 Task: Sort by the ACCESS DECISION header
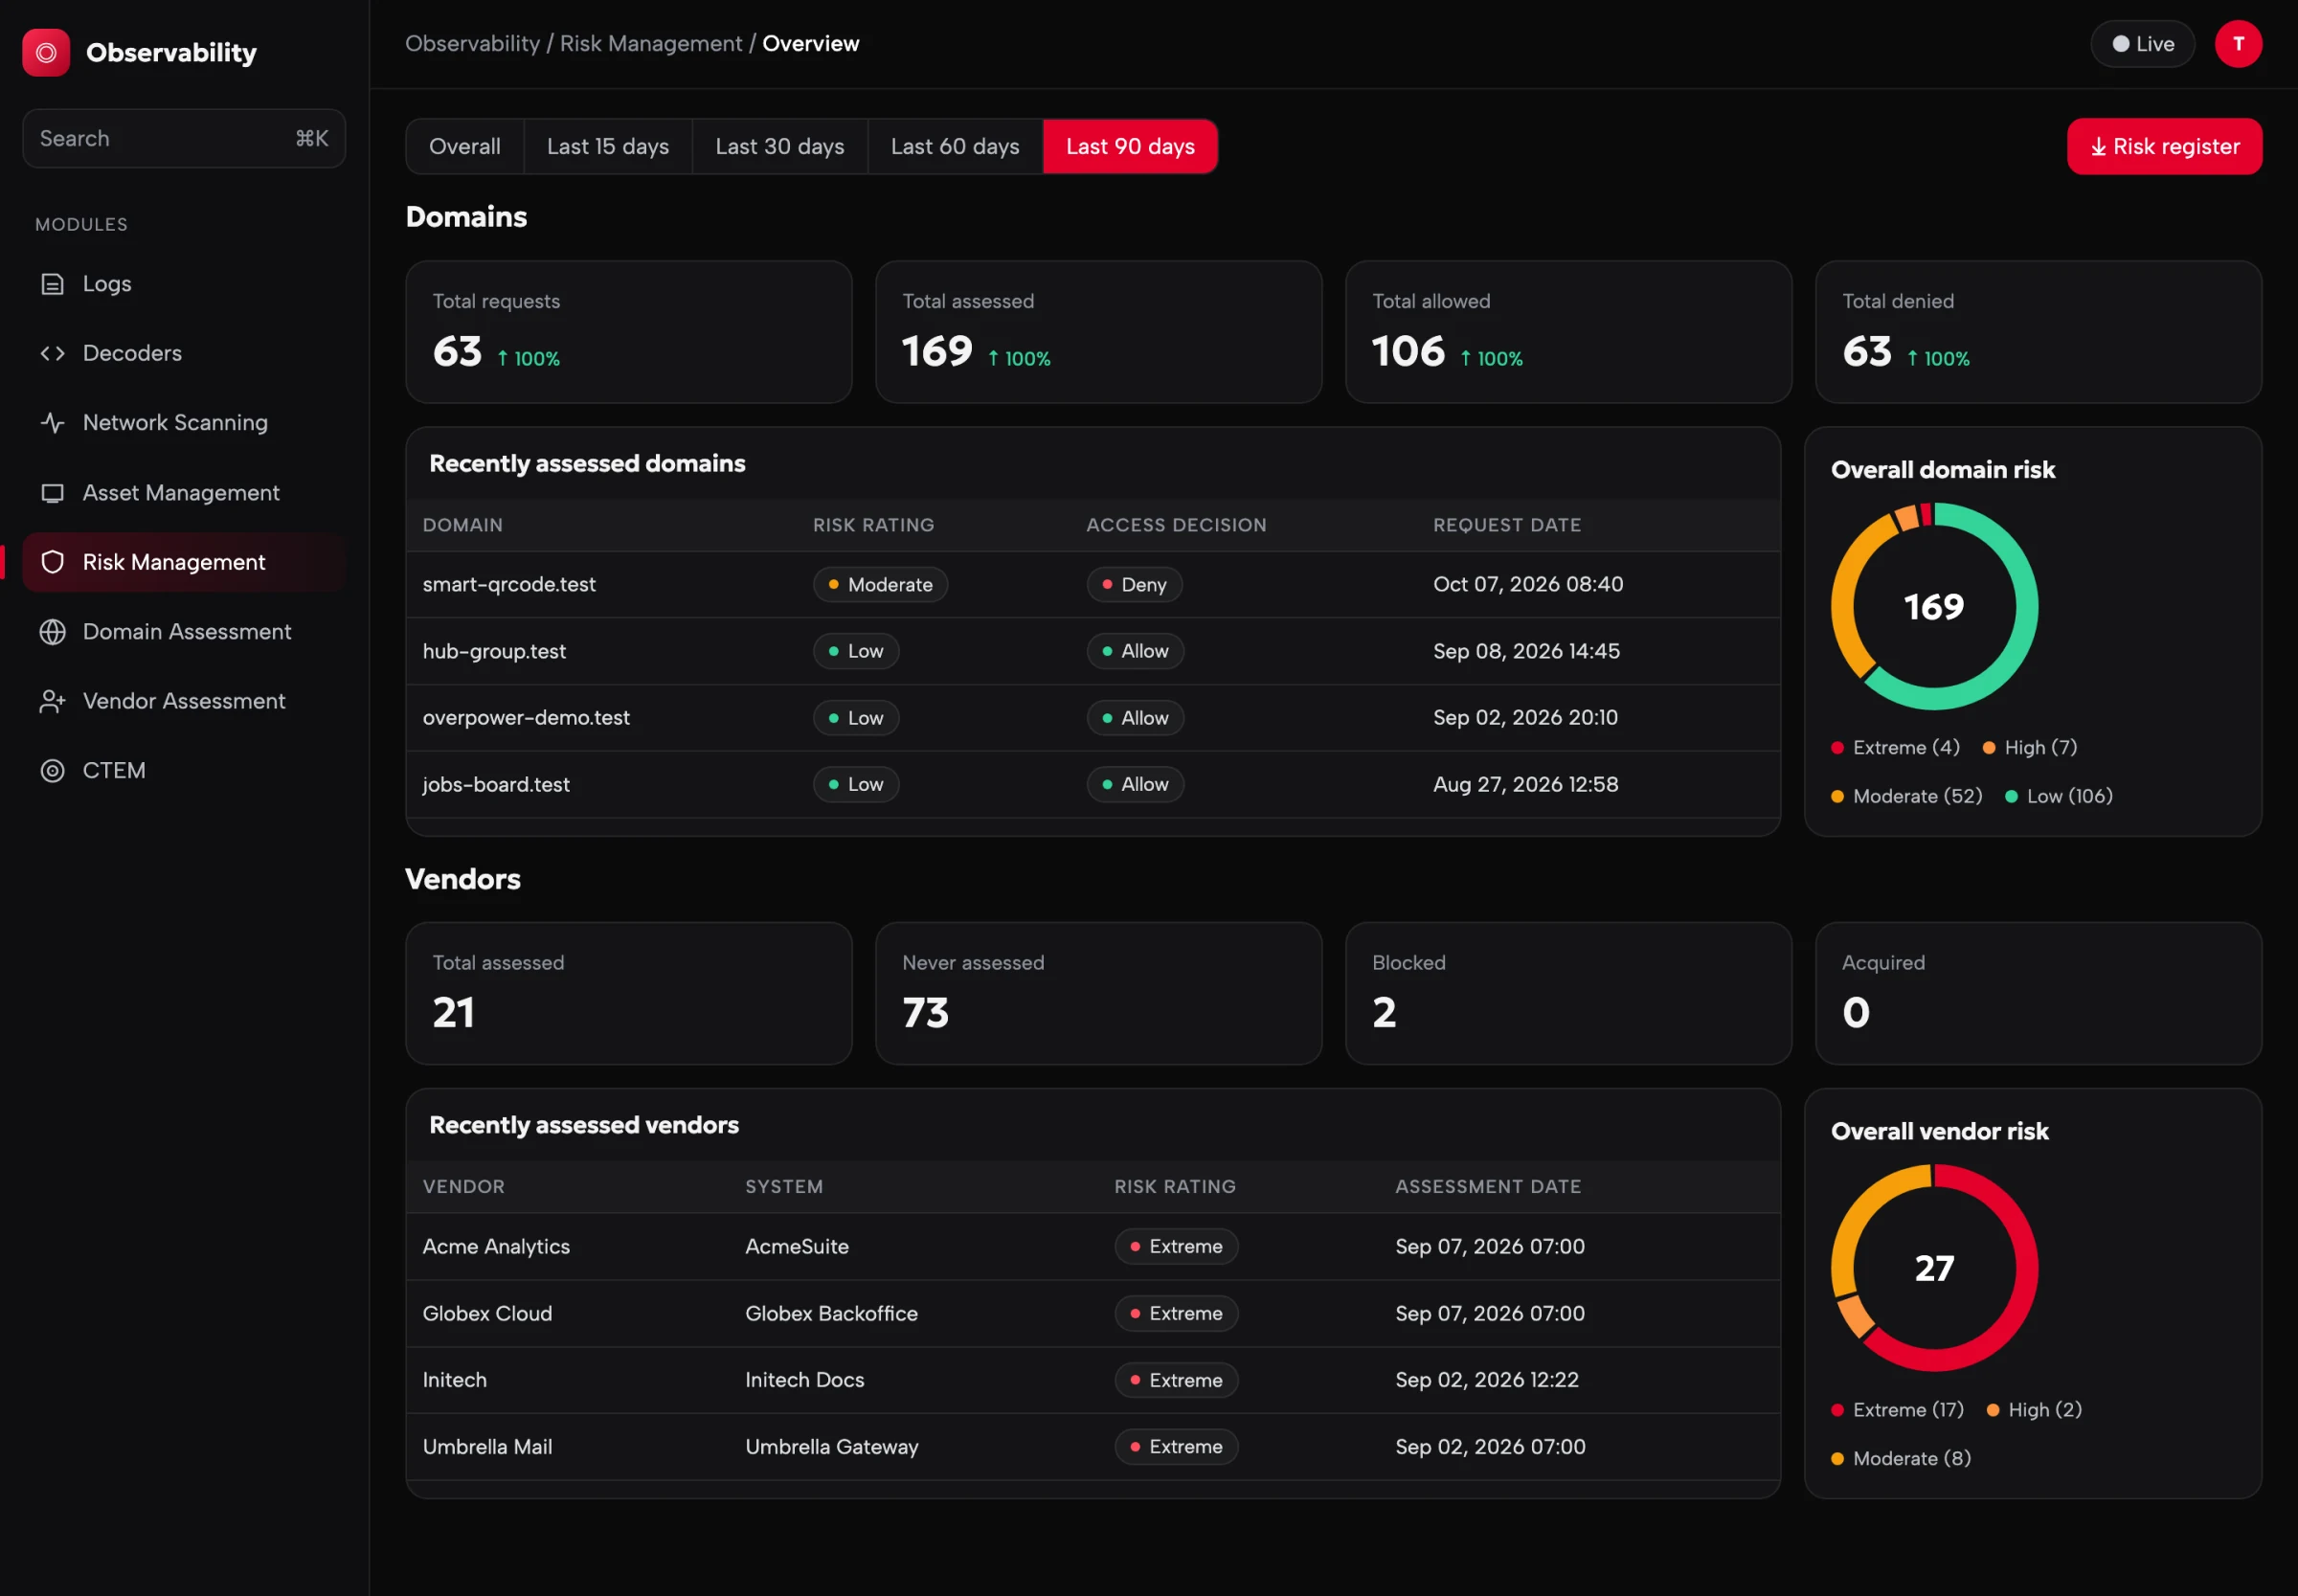1176,525
